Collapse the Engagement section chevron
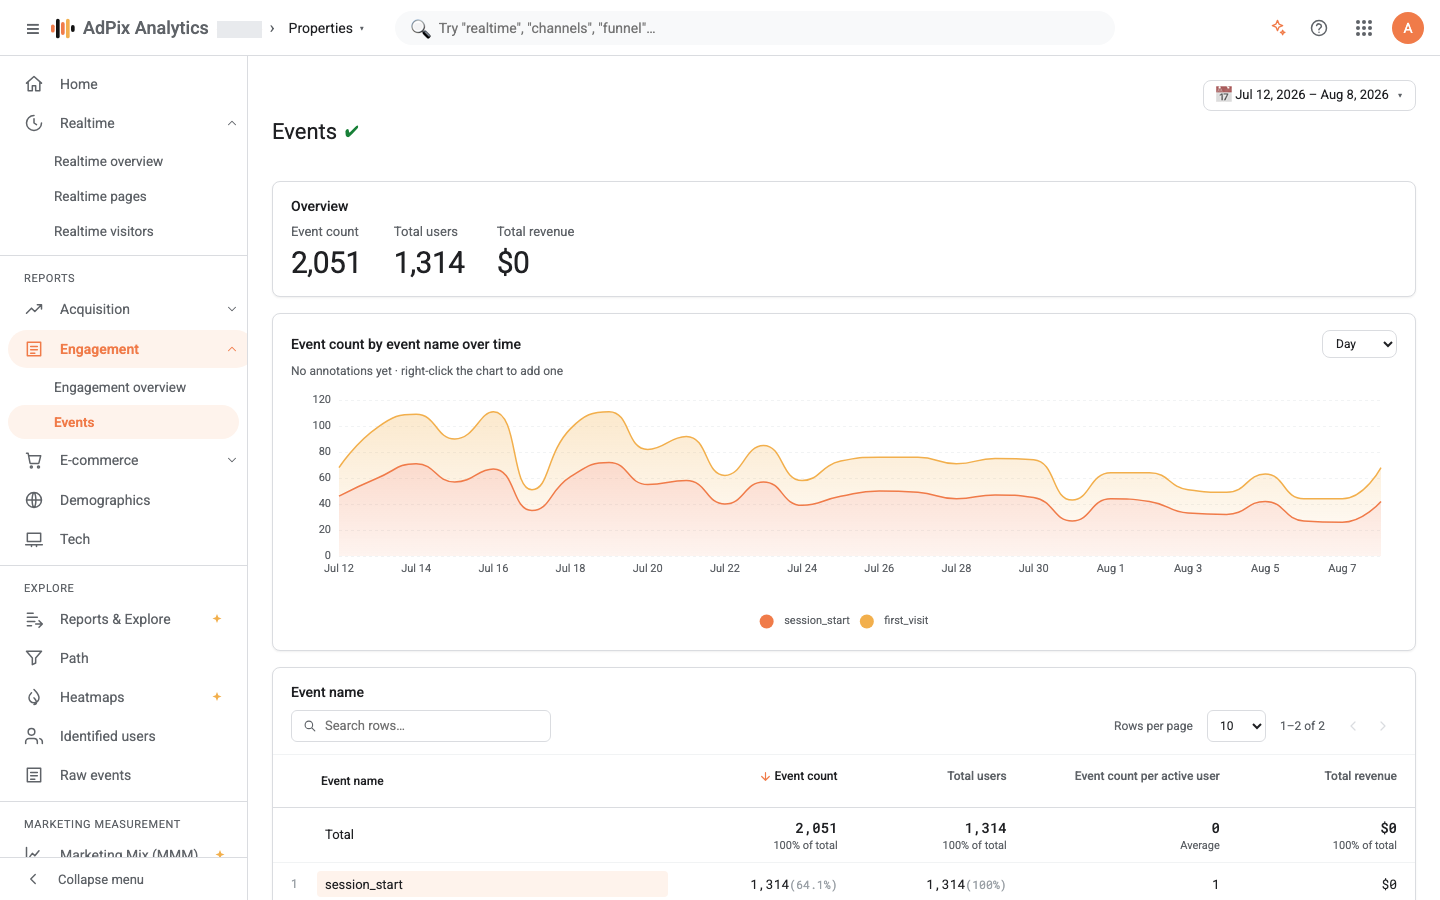Image resolution: width=1440 pixels, height=900 pixels. coord(232,349)
